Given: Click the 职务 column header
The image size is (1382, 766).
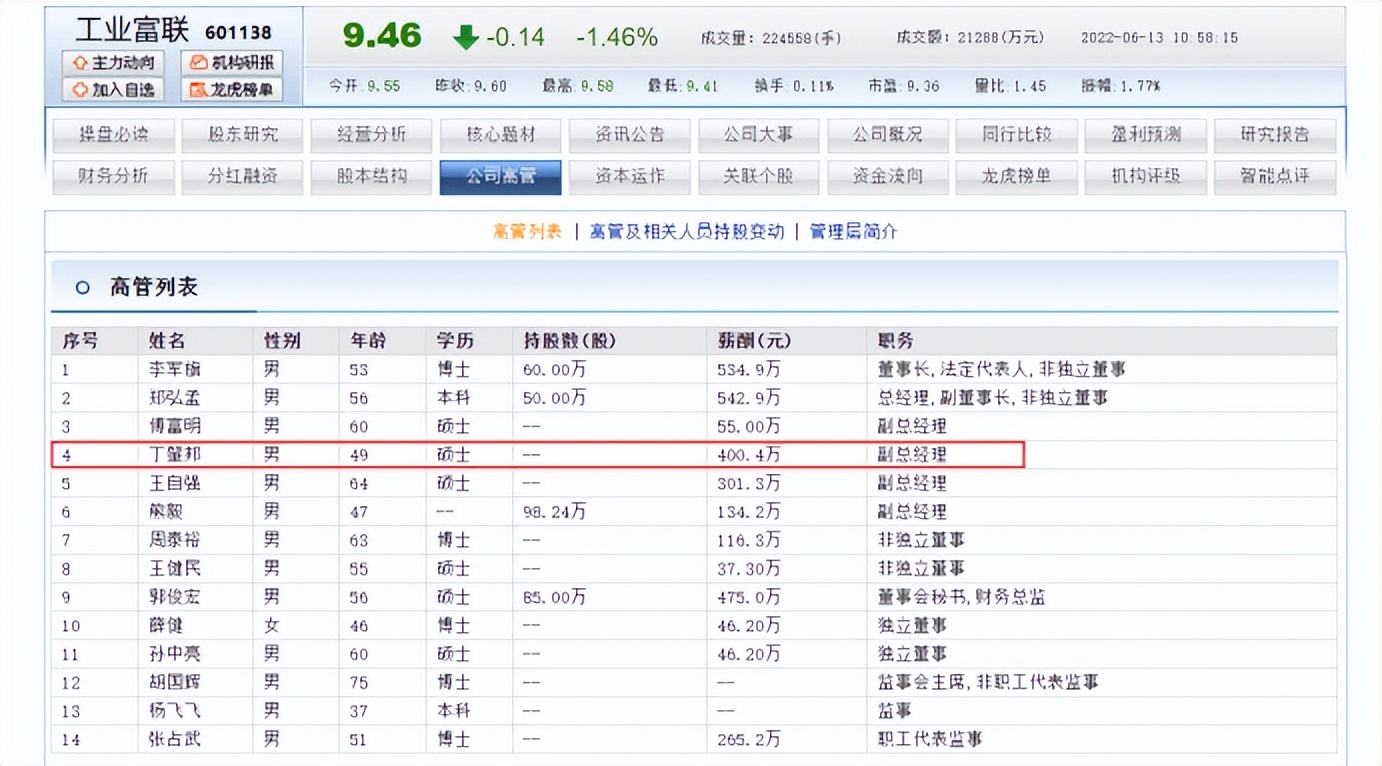Looking at the screenshot, I should pos(895,341).
